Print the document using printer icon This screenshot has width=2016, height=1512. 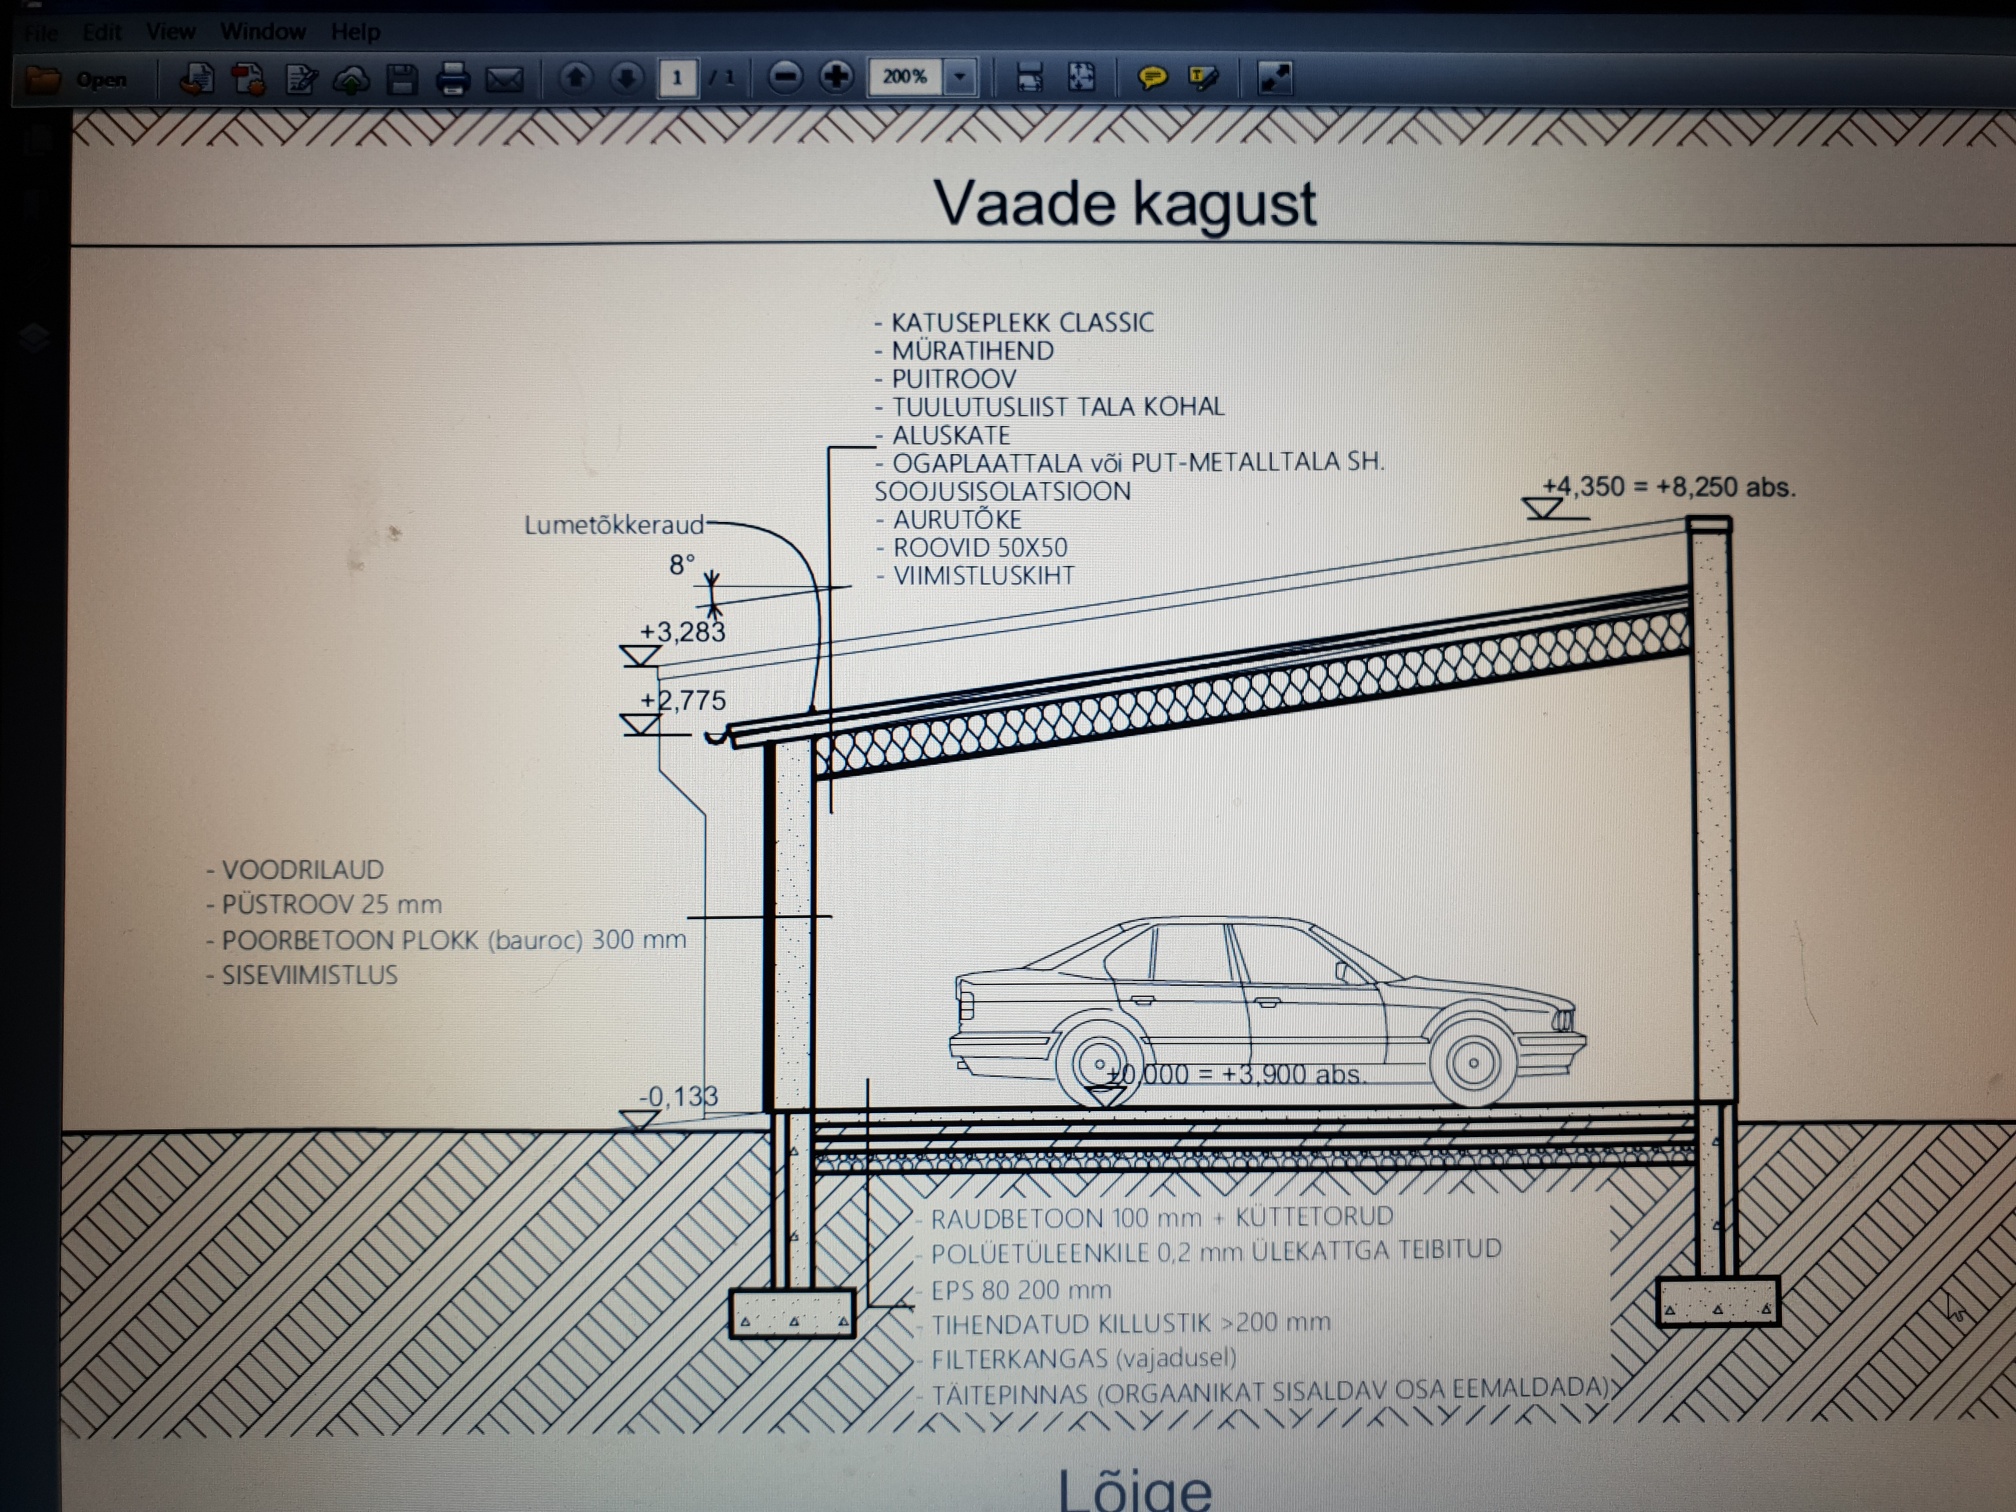pyautogui.click(x=453, y=78)
